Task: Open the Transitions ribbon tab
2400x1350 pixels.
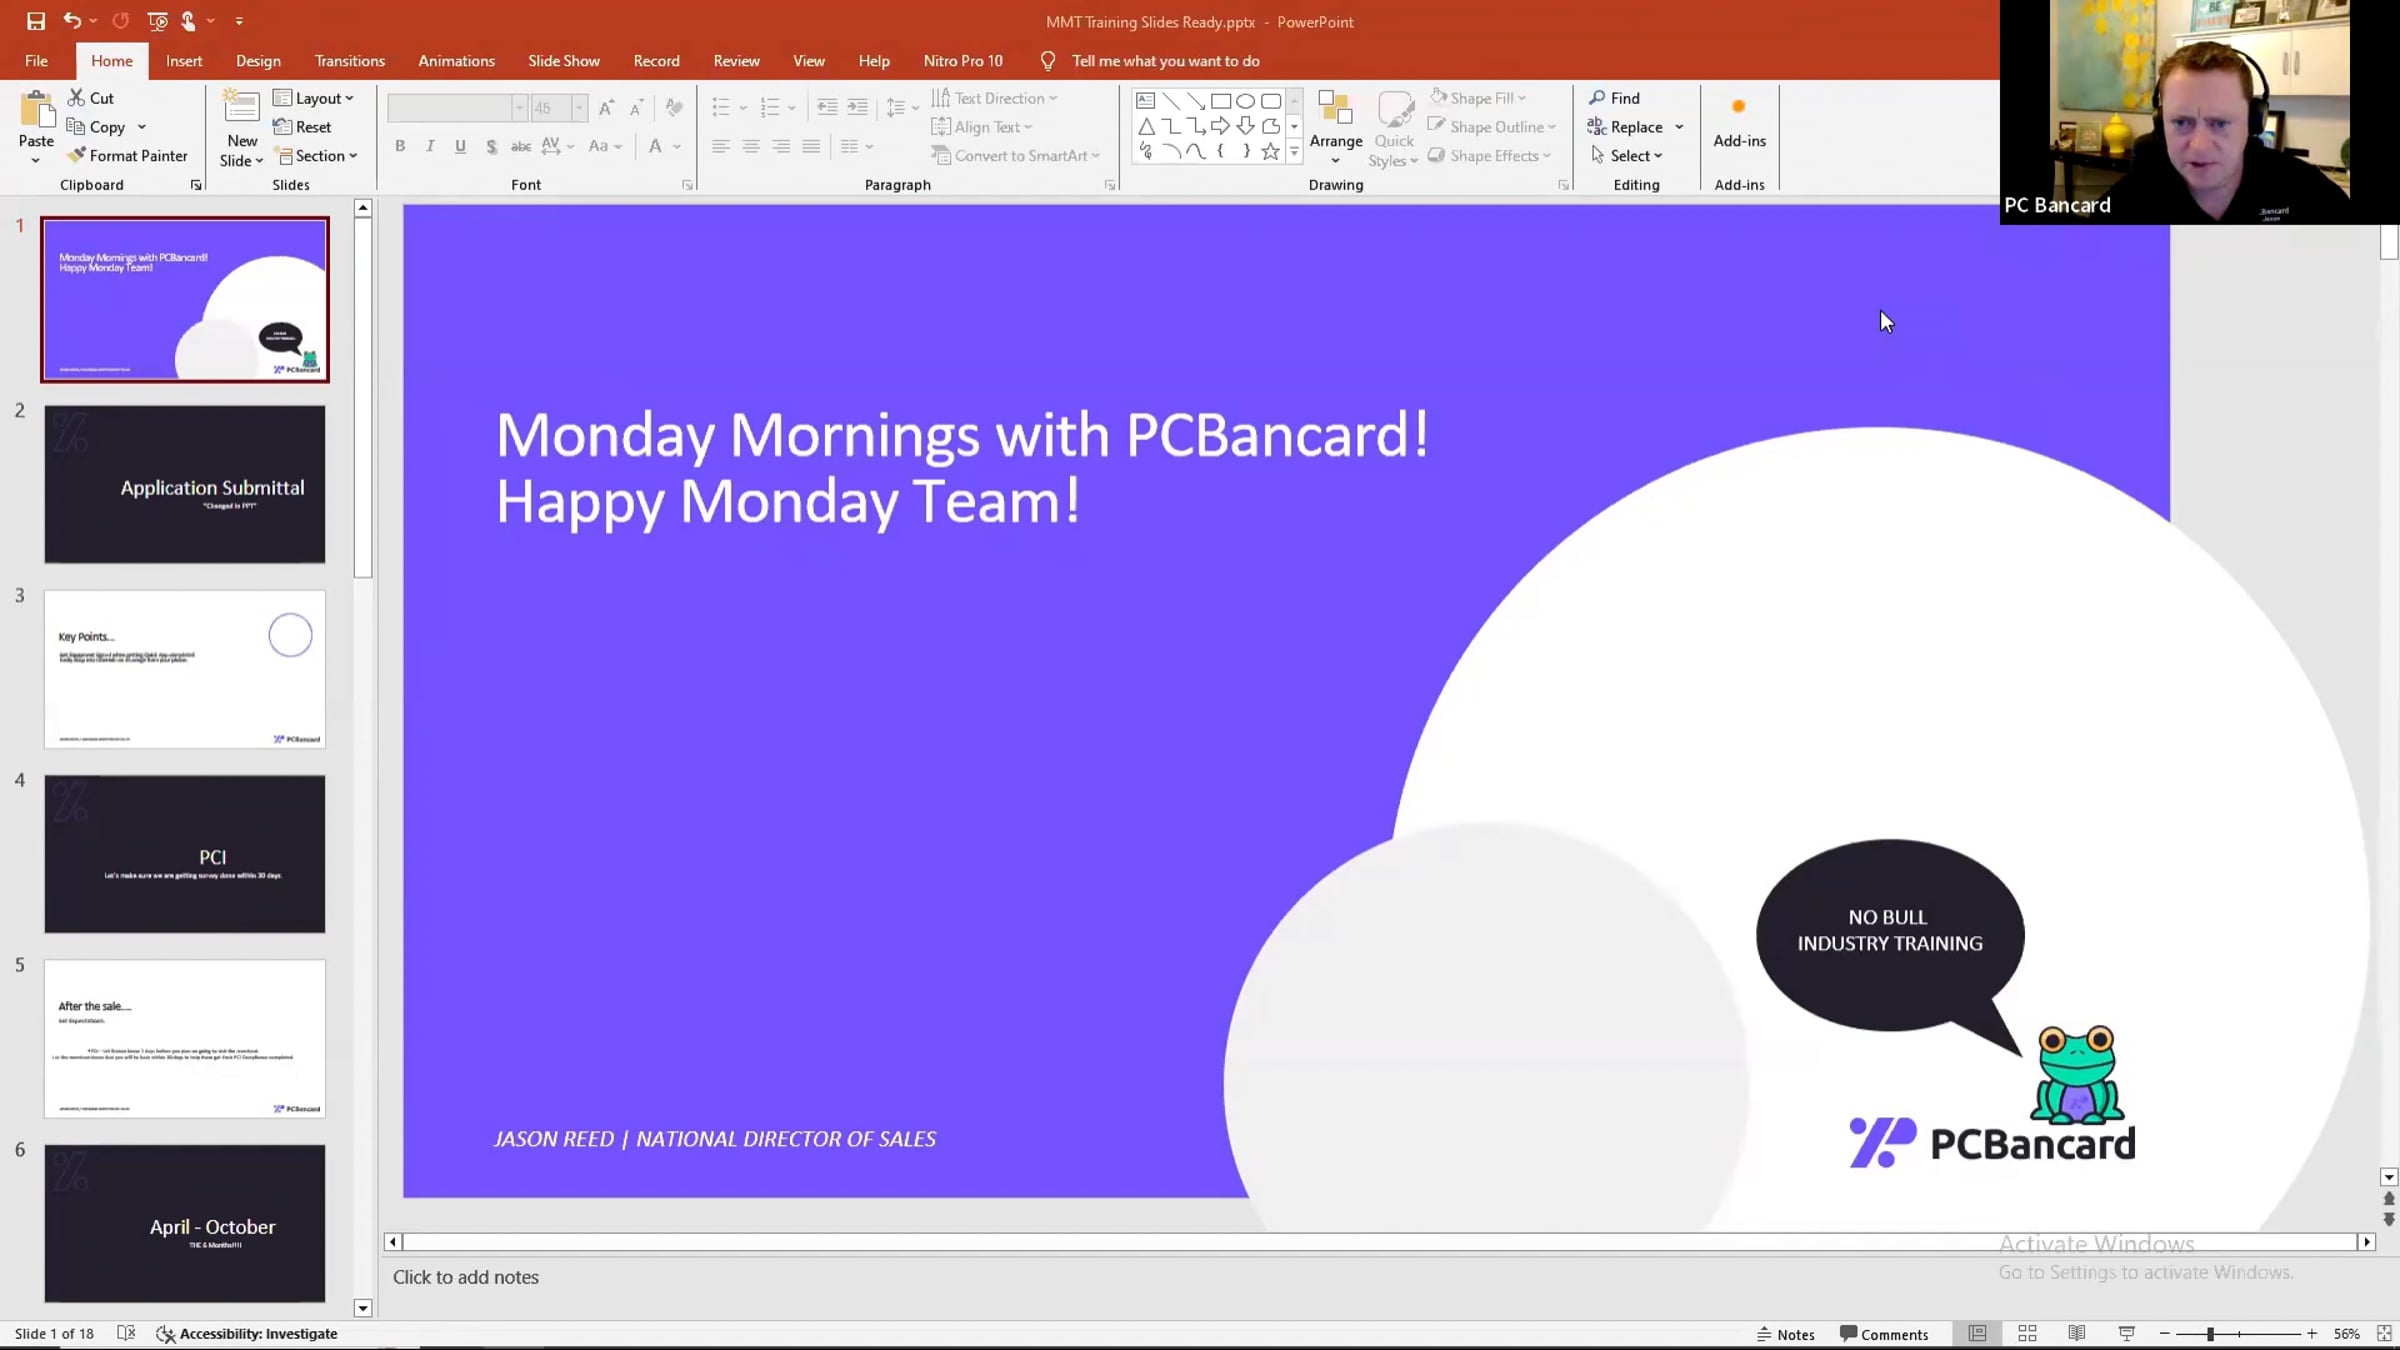Action: pos(349,61)
